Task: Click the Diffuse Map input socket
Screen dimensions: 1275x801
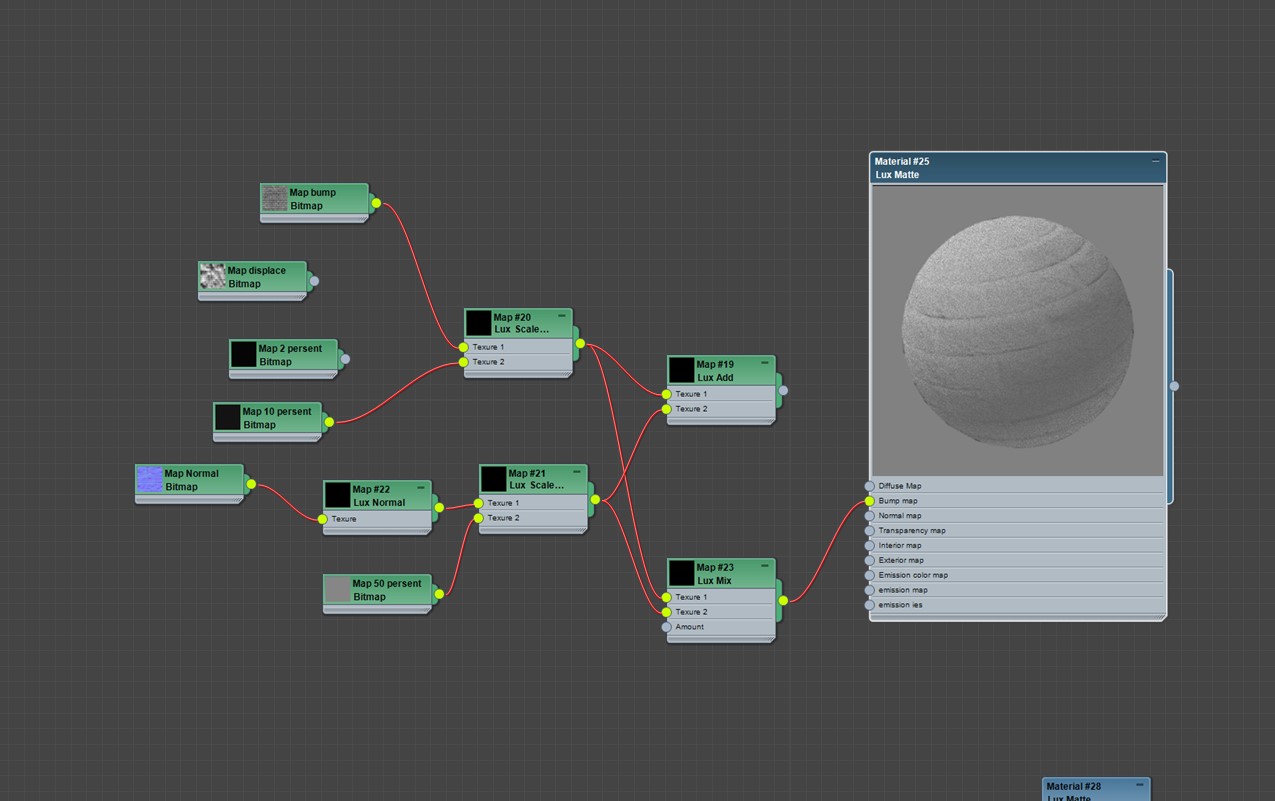Action: pyautogui.click(x=869, y=486)
